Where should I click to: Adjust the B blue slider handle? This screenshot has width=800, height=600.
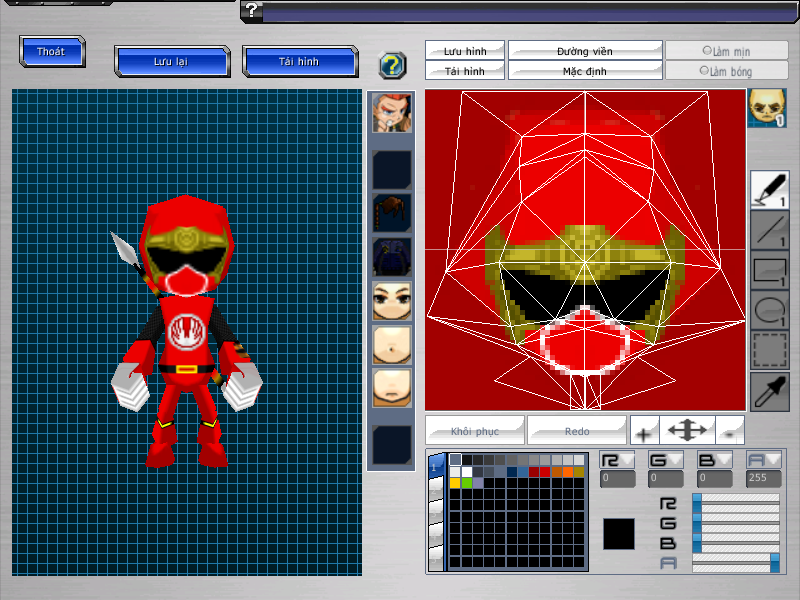point(697,542)
